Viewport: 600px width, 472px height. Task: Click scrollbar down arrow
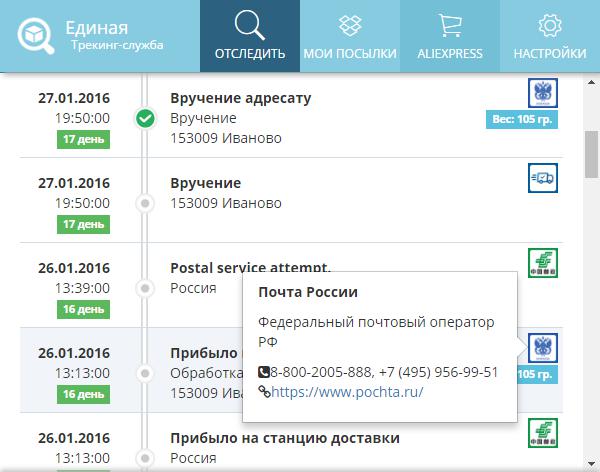click(x=591, y=464)
